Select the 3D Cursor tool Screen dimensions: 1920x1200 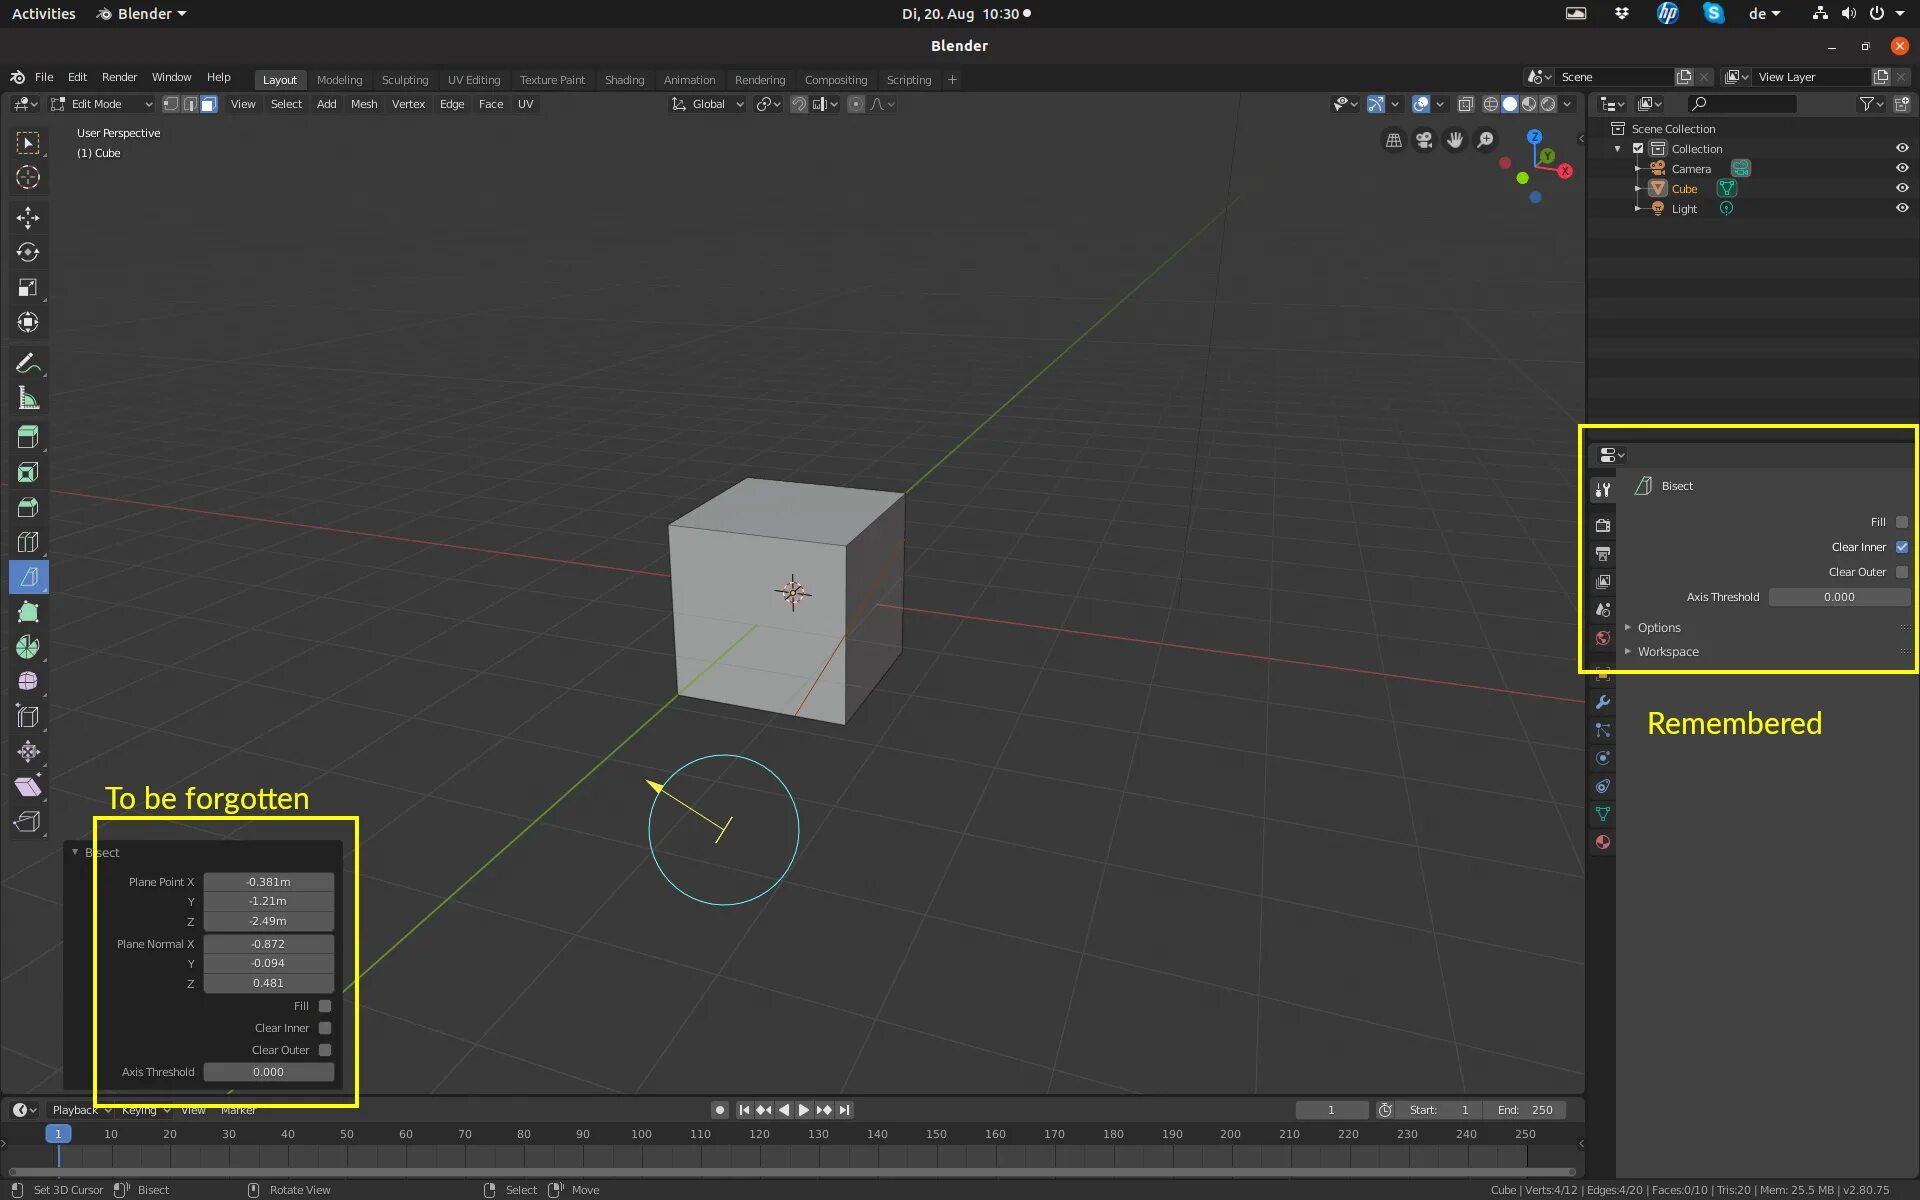[x=28, y=177]
